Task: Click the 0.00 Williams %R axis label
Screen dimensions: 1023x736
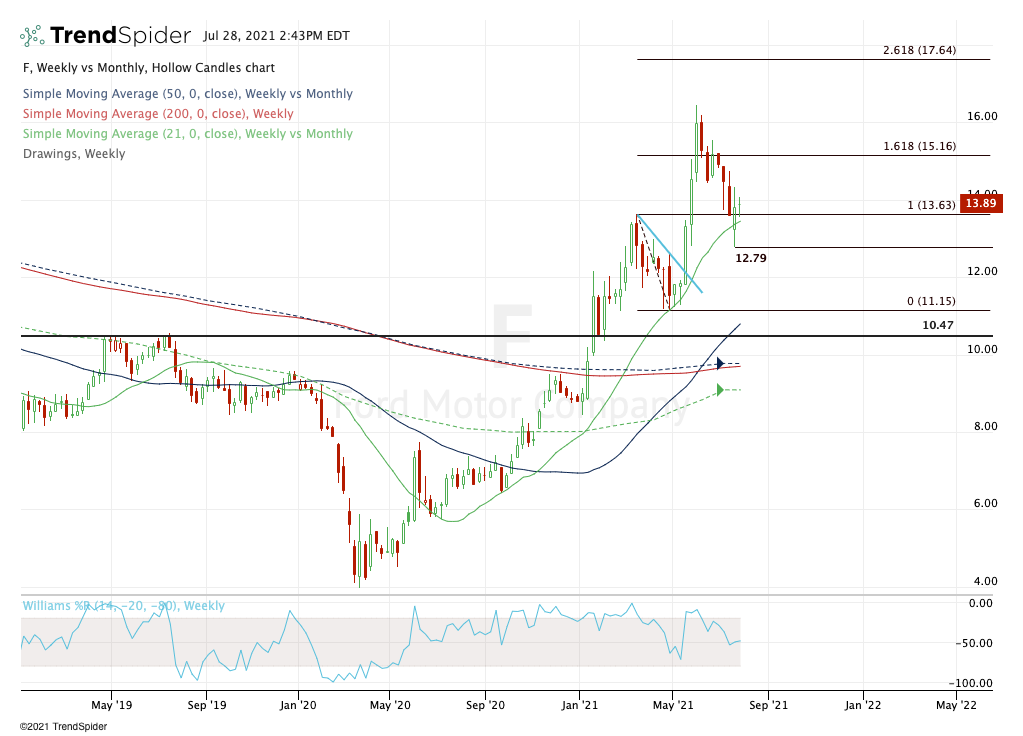Action: [981, 604]
